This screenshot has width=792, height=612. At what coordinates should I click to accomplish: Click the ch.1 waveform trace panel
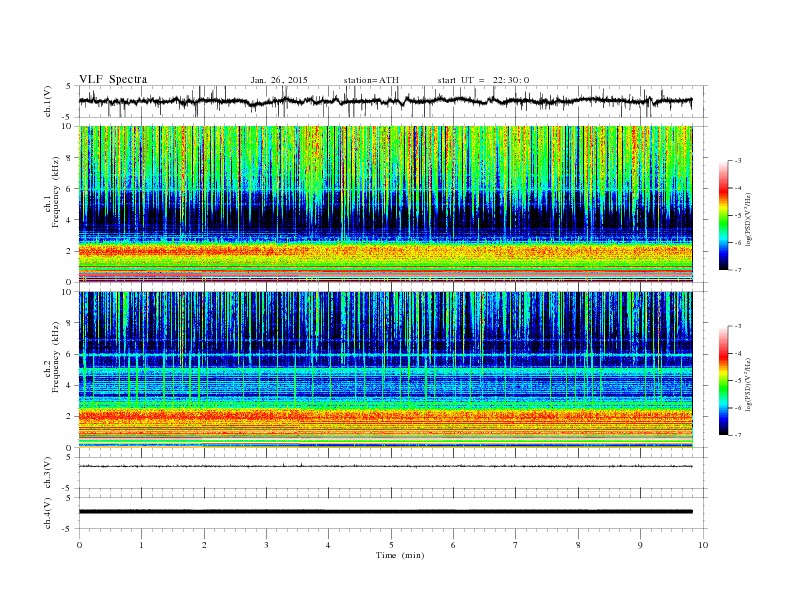coord(393,101)
